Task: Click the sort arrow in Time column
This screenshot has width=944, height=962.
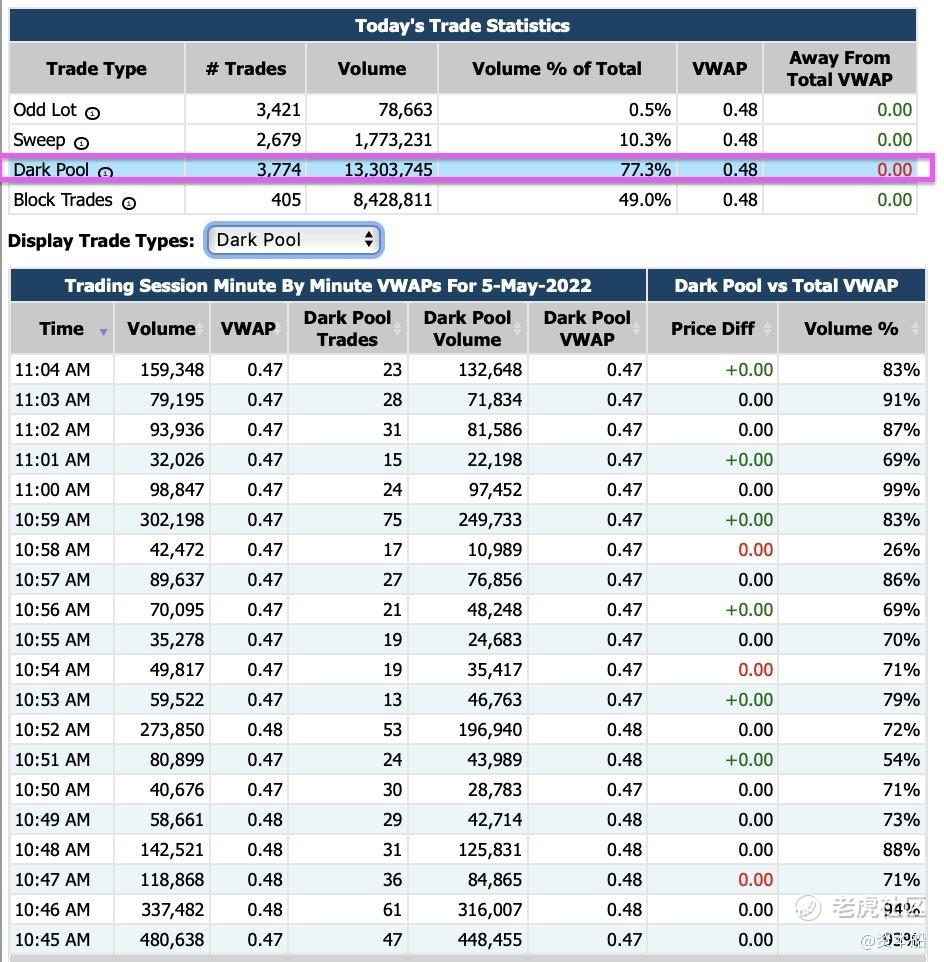Action: (103, 331)
